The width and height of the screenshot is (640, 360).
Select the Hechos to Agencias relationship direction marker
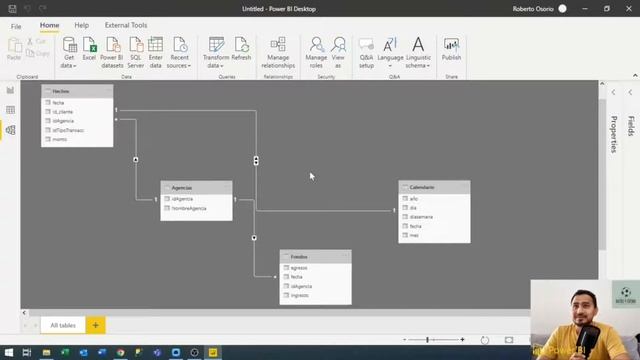coord(136,160)
